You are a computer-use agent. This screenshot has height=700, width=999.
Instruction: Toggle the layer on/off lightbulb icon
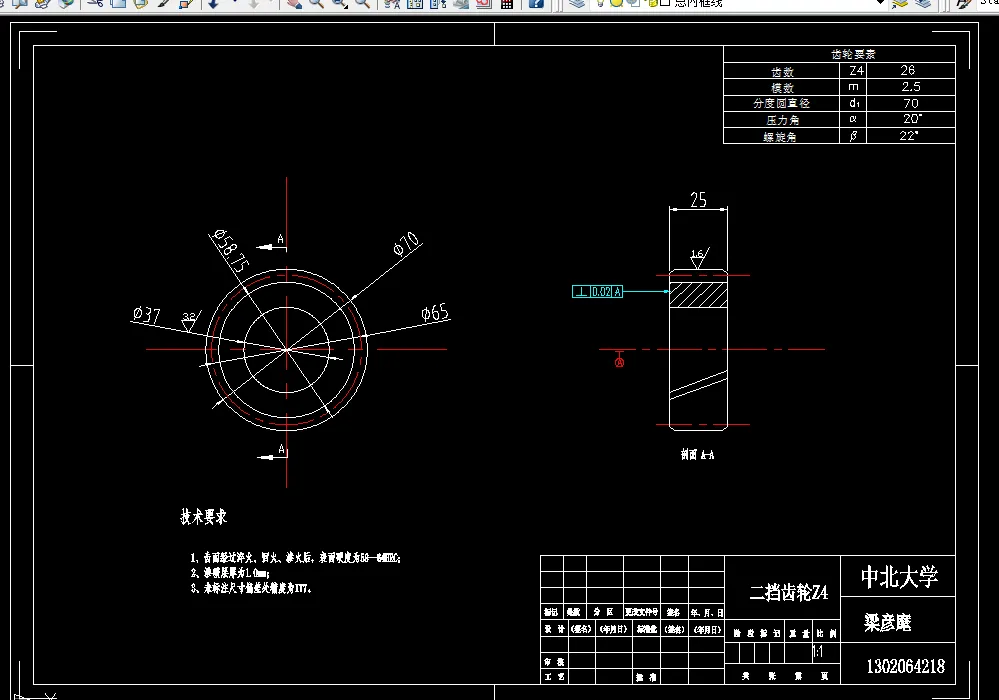click(x=600, y=3)
